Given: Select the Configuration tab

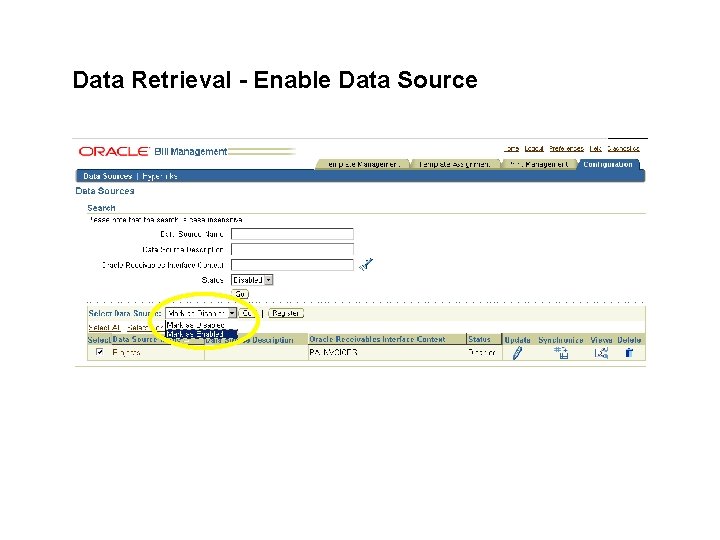Looking at the screenshot, I should (608, 164).
